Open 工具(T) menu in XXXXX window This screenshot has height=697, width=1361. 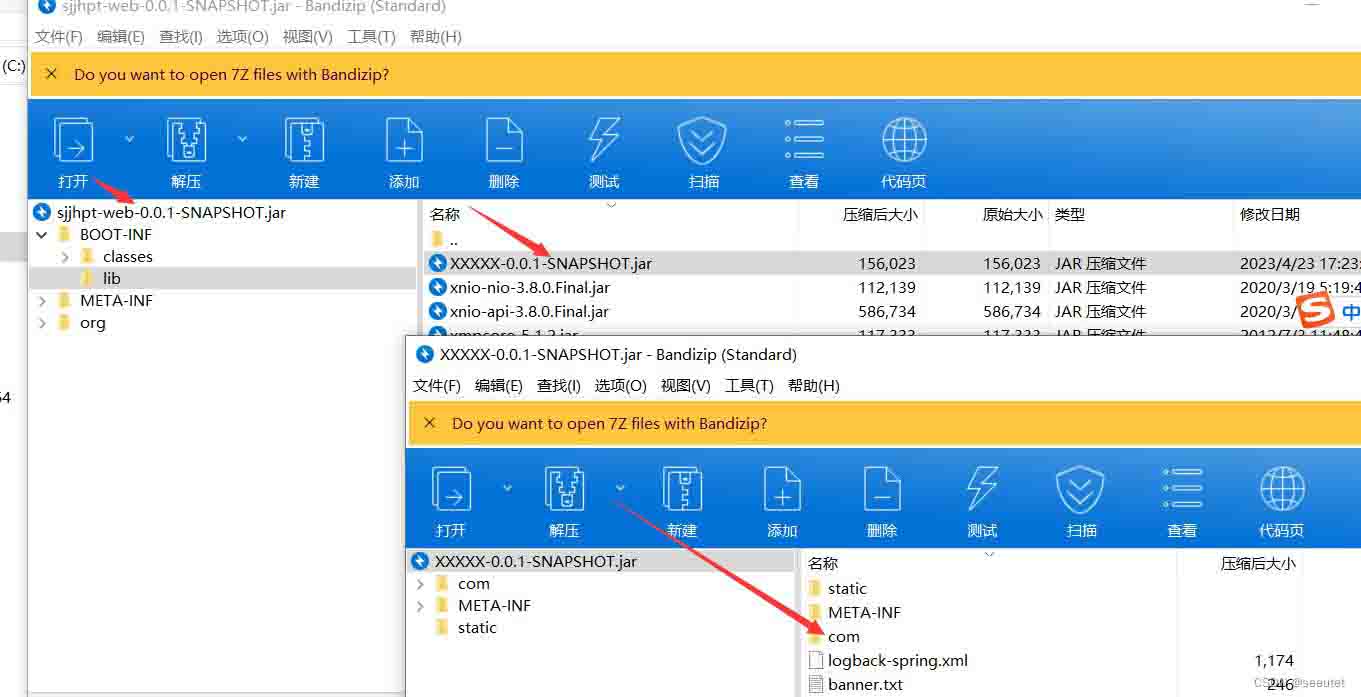click(x=749, y=386)
